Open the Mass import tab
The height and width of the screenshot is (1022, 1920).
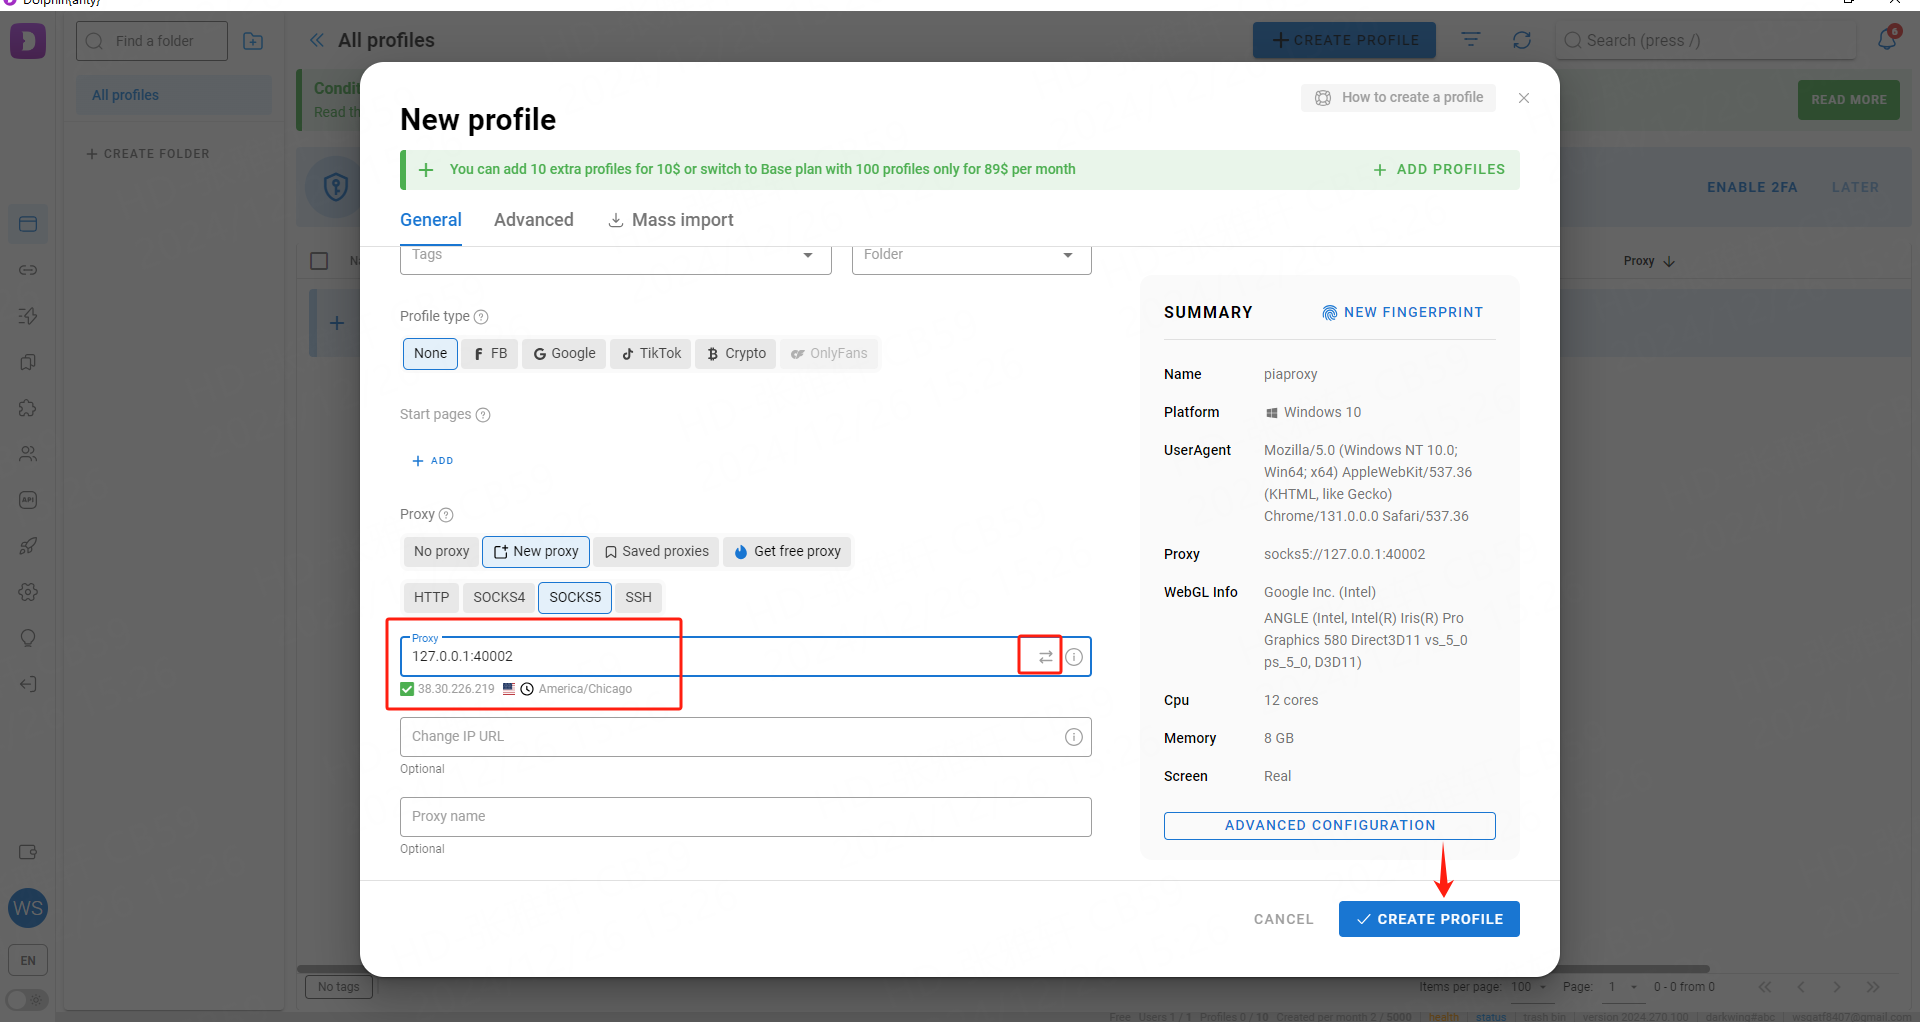coord(671,220)
